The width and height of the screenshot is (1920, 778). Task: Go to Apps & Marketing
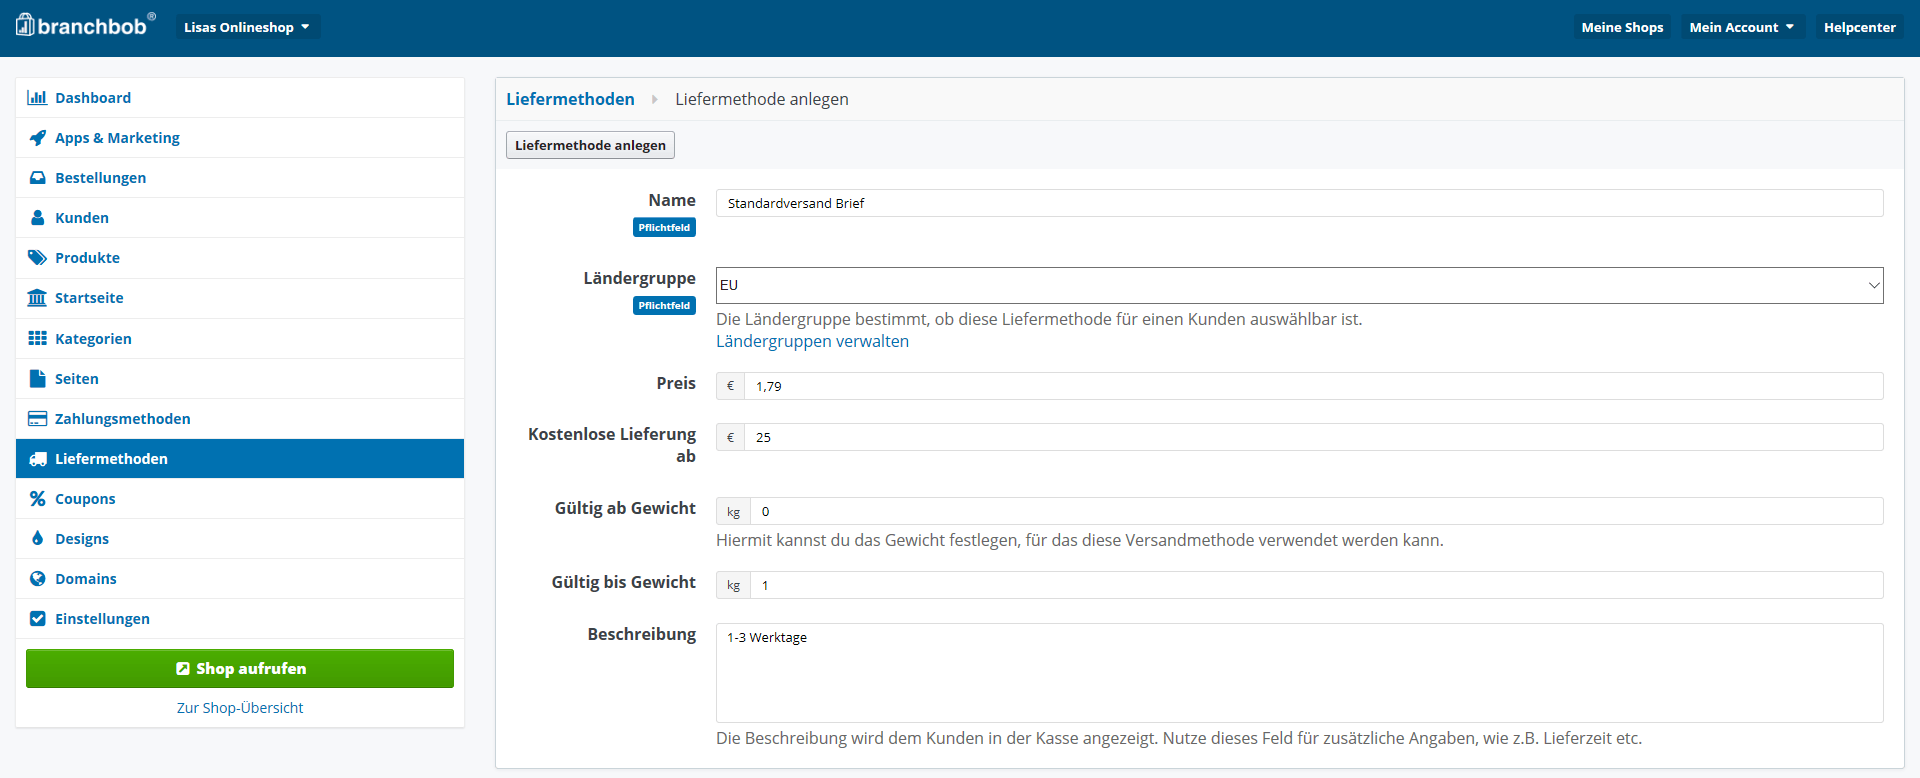point(240,138)
